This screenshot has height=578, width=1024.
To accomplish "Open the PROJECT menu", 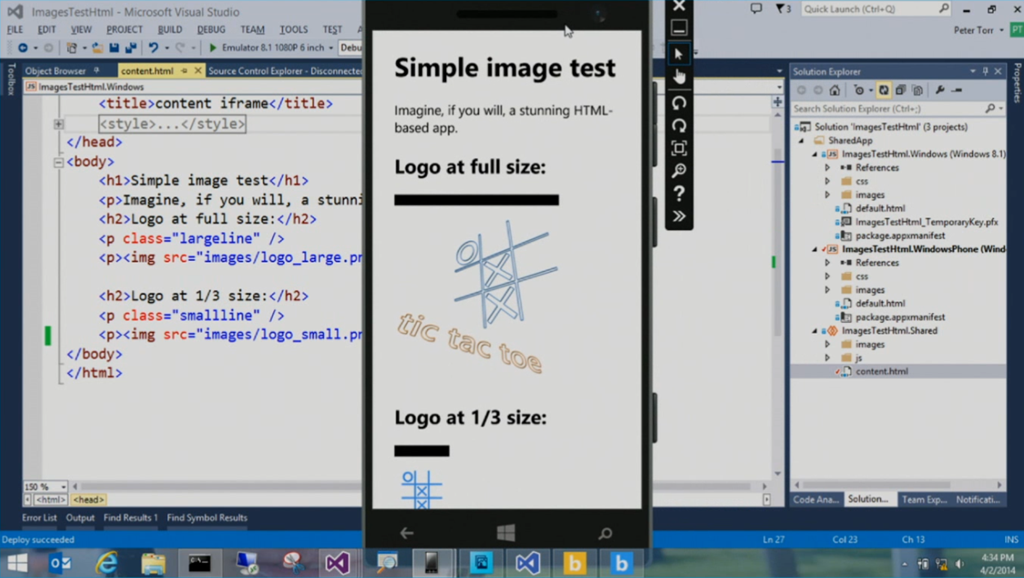I will pyautogui.click(x=124, y=29).
